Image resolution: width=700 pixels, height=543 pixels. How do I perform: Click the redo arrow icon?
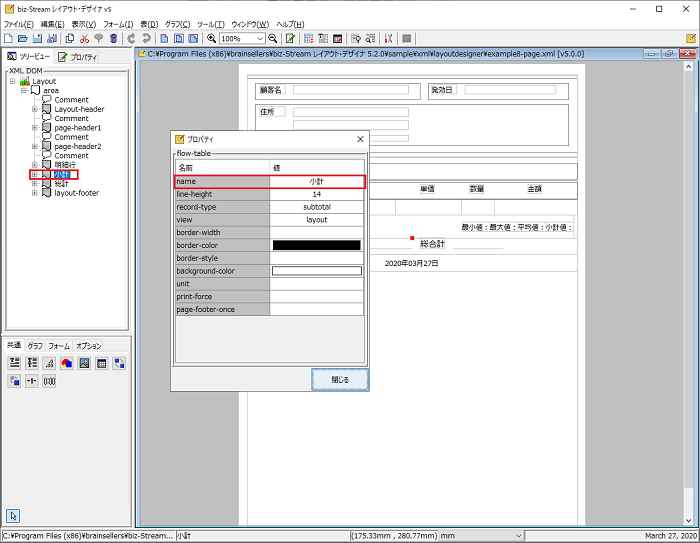[x=146, y=38]
